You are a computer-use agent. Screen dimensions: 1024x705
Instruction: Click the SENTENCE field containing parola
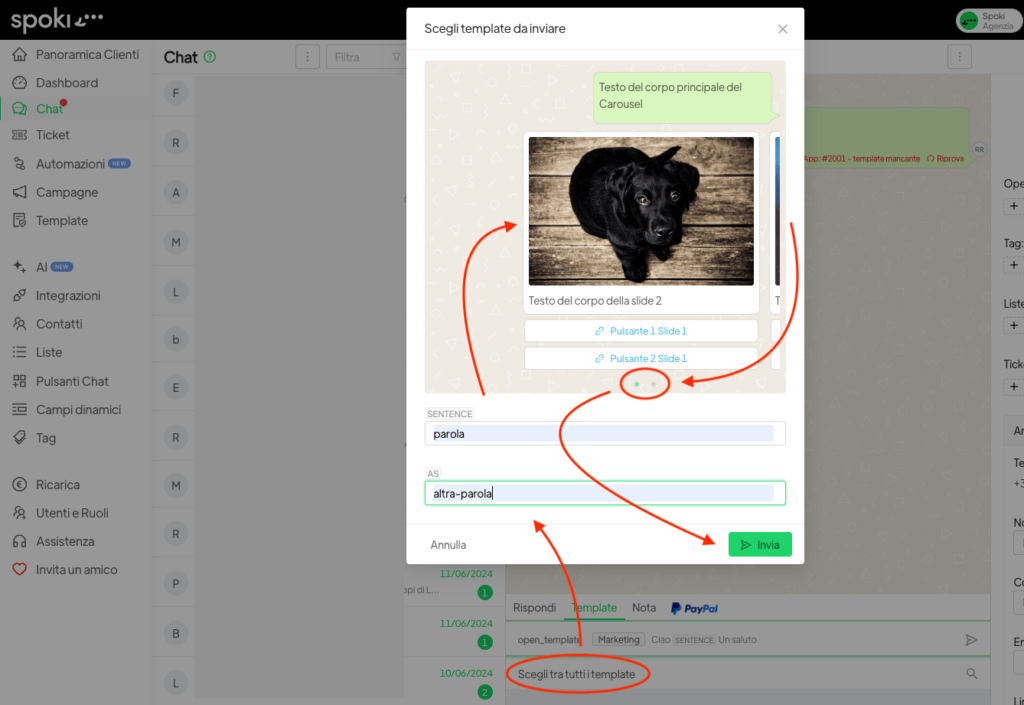(604, 434)
